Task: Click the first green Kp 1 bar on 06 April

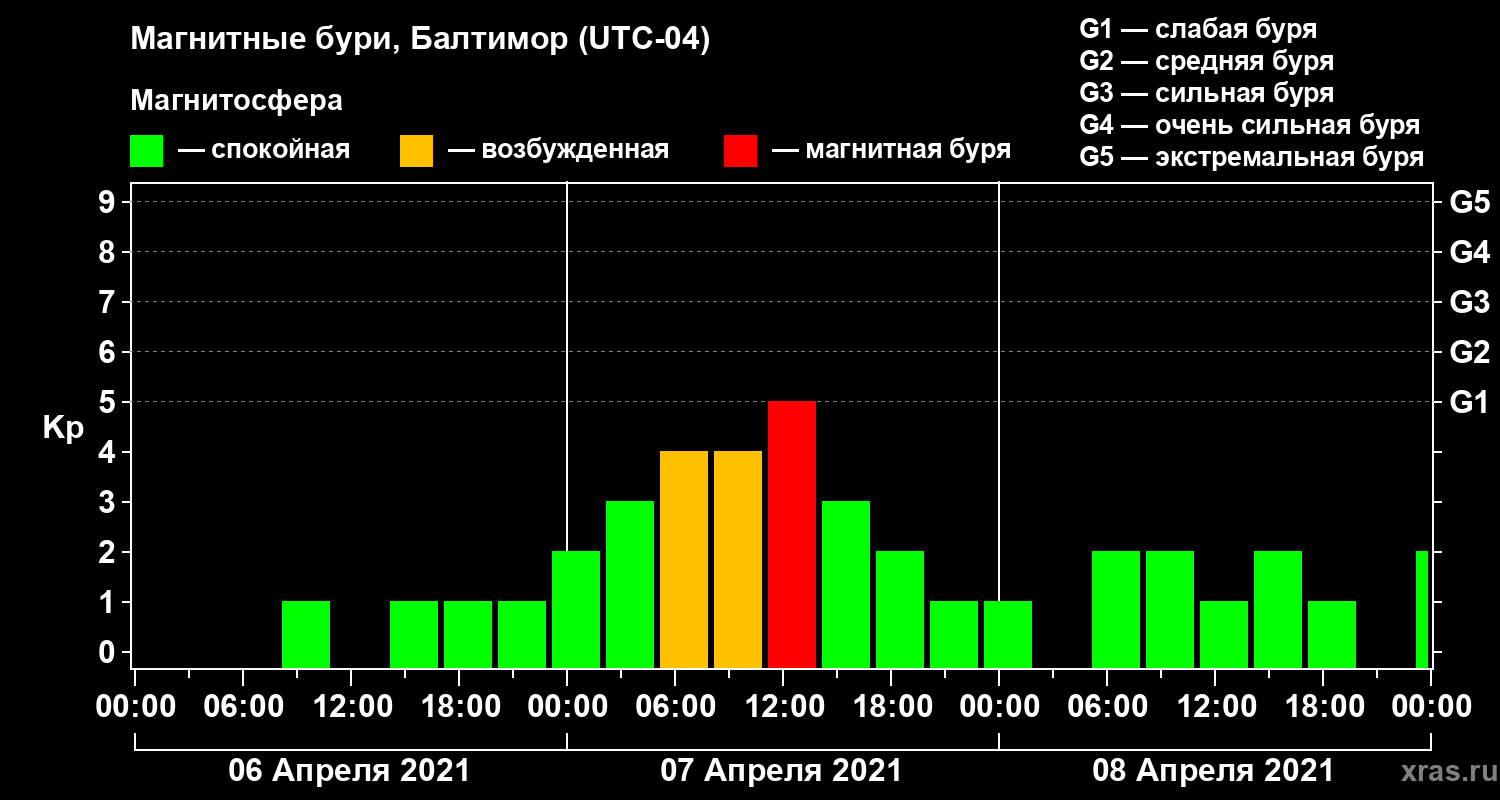Action: [306, 634]
